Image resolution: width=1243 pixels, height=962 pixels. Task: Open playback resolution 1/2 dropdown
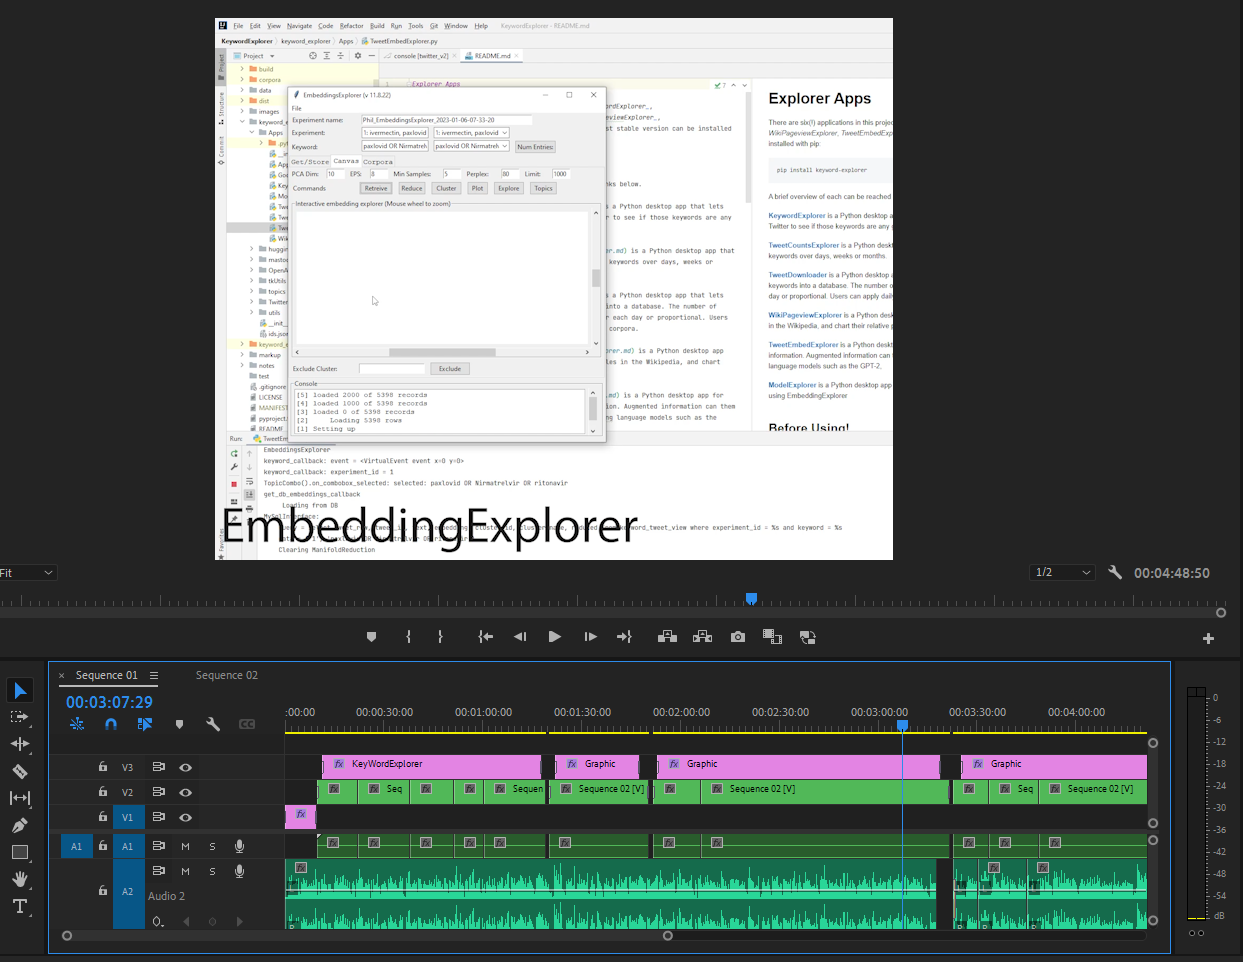[1063, 572]
